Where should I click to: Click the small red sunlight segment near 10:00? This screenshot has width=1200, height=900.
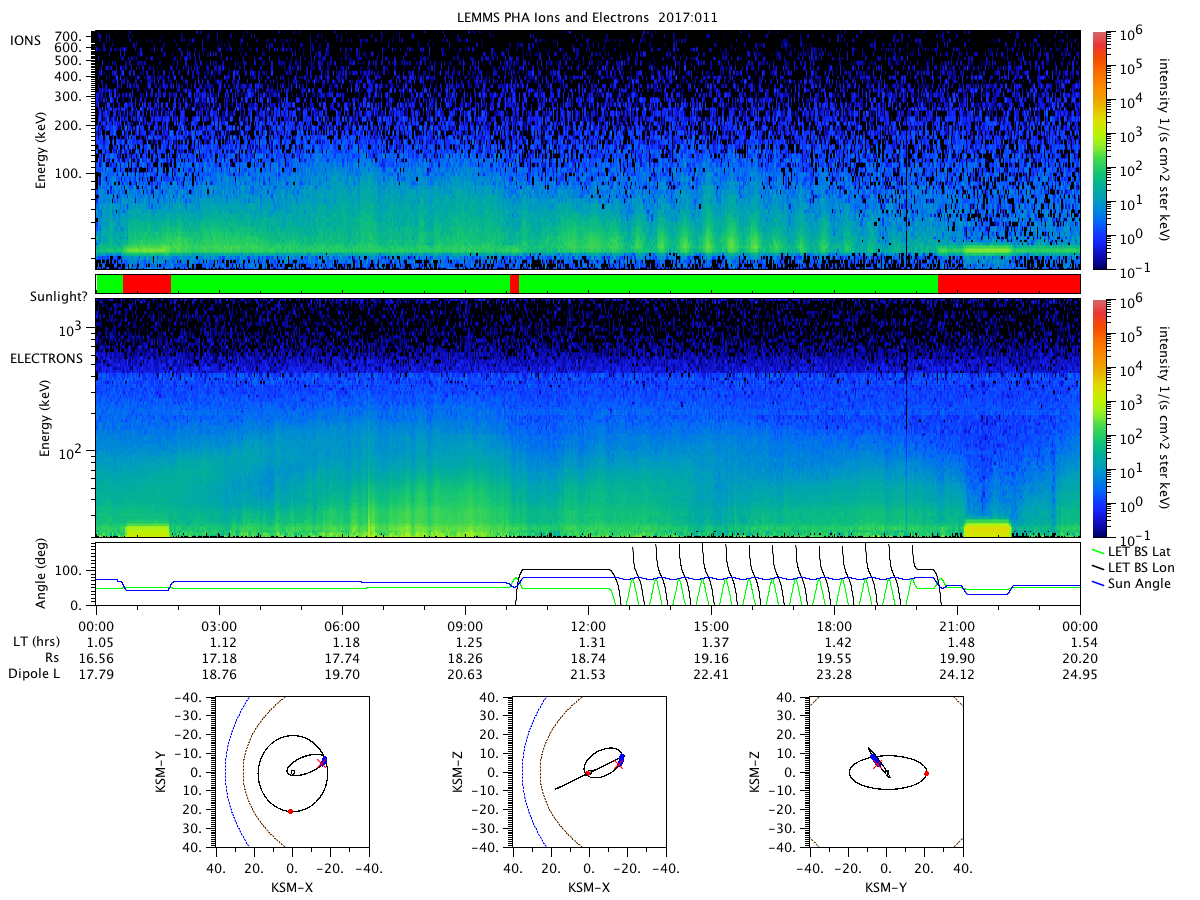[x=514, y=284]
